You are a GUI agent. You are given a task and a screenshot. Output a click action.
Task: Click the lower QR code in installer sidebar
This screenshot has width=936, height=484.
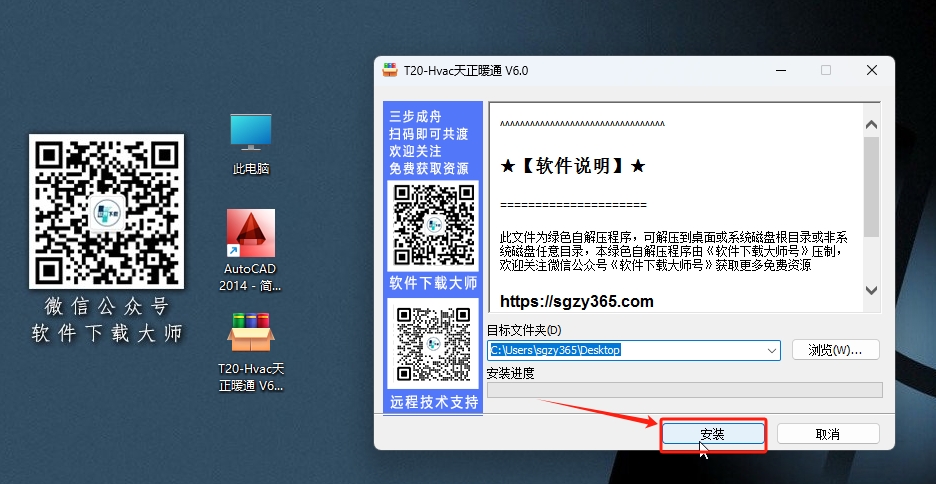(x=434, y=344)
